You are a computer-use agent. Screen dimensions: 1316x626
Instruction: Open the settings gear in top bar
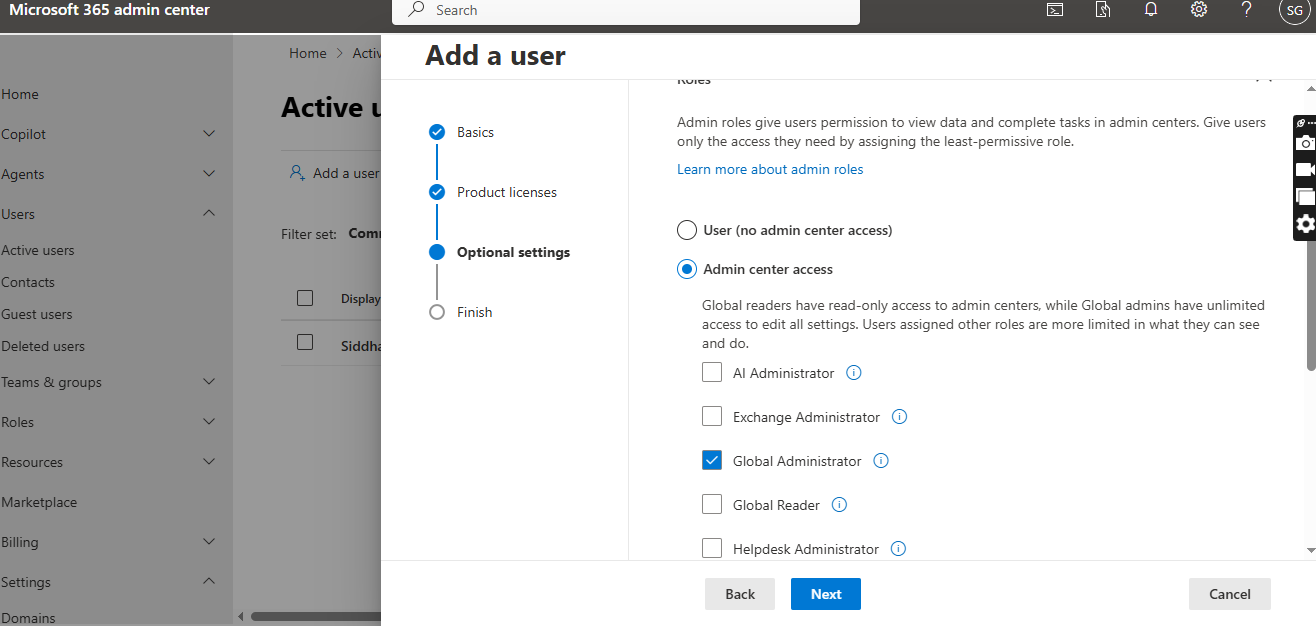tap(1199, 10)
